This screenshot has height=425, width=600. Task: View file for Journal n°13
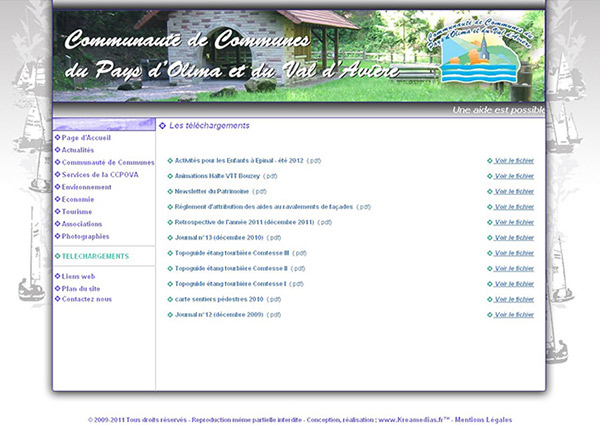click(514, 238)
